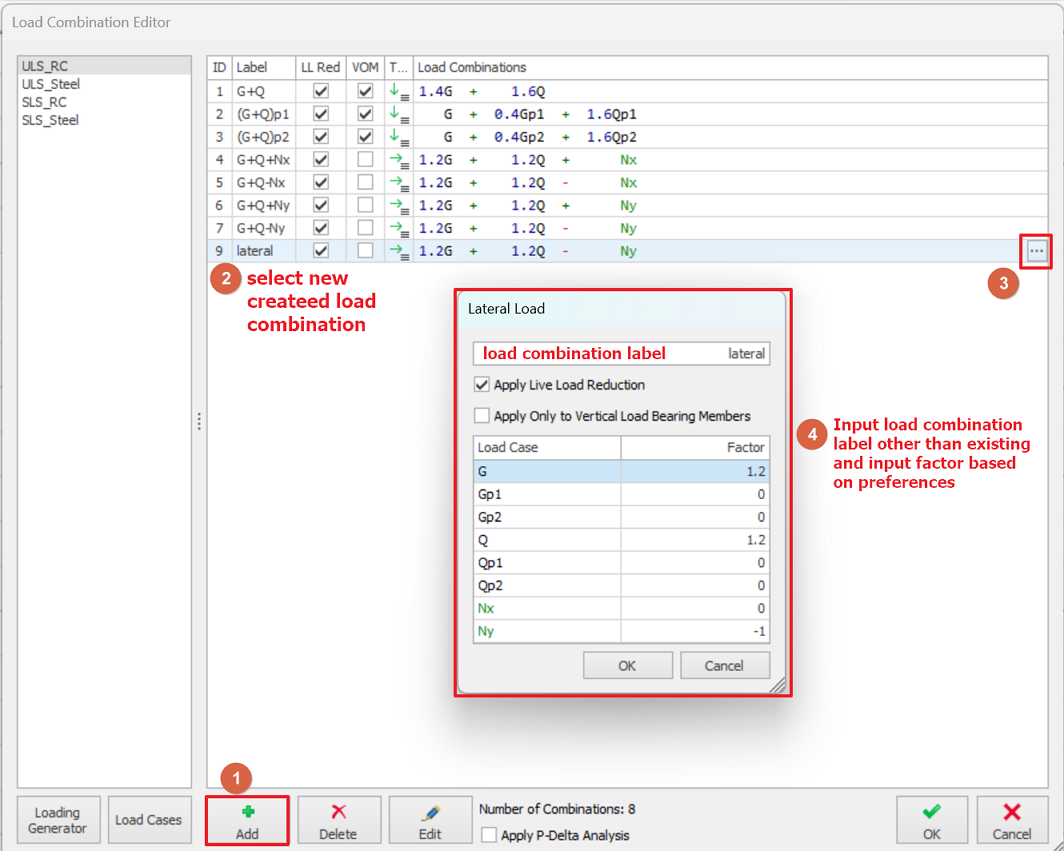Confirm with the green checkmark OK button
This screenshot has width=1064, height=851.
(931, 821)
